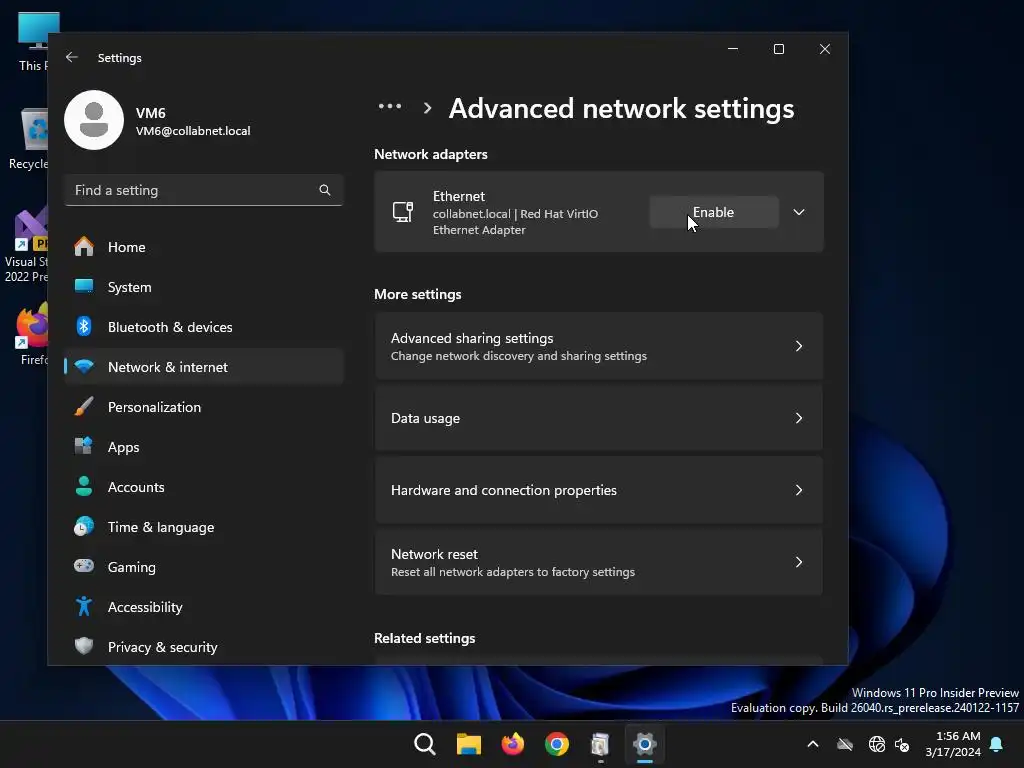Click the Accounts icon in sidebar
This screenshot has width=1024, height=768.
(x=84, y=487)
